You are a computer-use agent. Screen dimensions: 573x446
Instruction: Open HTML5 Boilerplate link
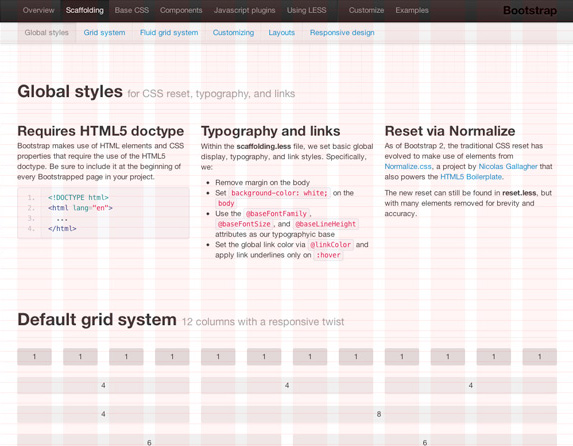pos(471,177)
